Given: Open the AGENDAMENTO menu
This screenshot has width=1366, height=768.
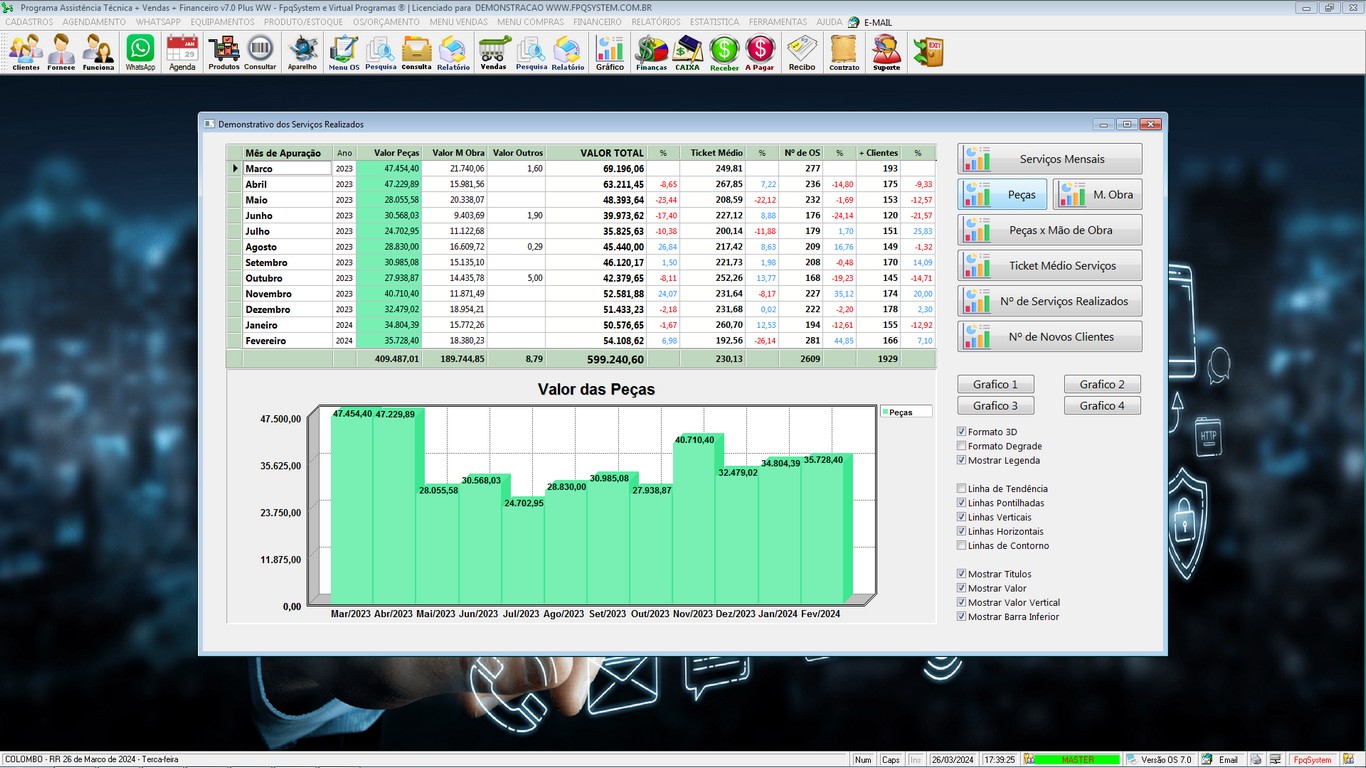Looking at the screenshot, I should [94, 22].
